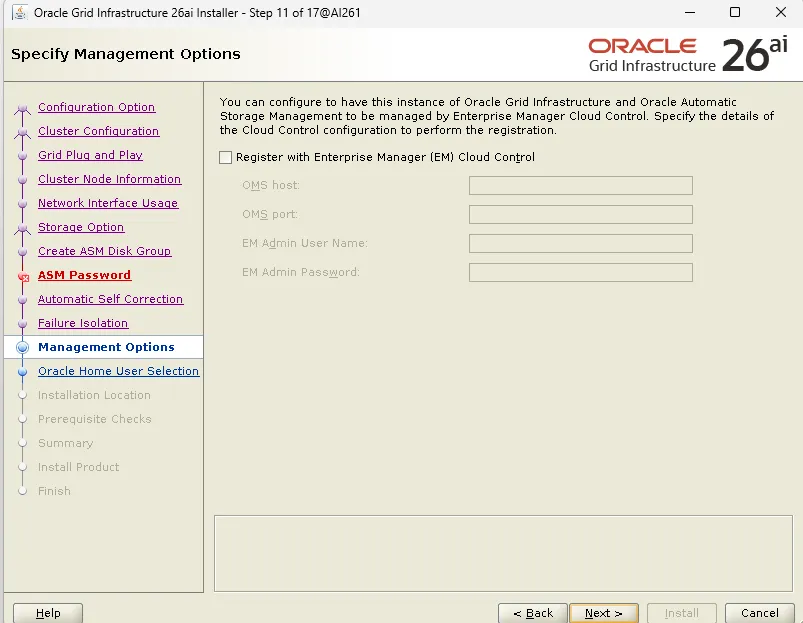This screenshot has height=623, width=803.
Task: Click the step bullet beside Failure Isolation
Action: point(22,324)
